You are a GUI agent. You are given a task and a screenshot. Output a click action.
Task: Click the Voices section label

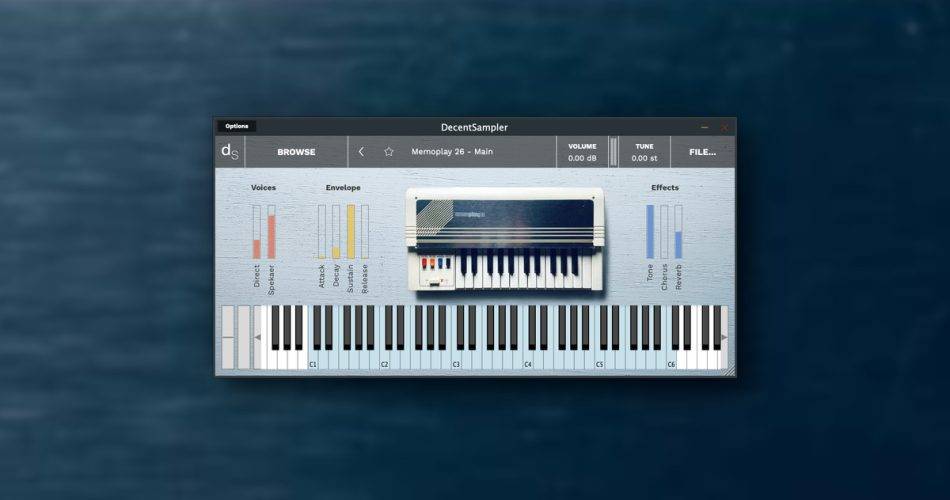(264, 188)
